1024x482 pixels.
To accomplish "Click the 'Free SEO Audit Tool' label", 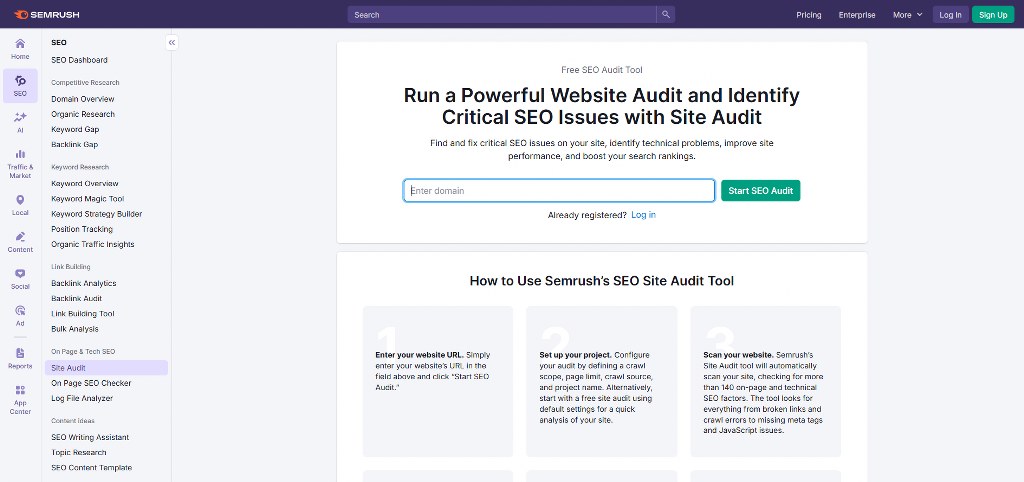I will (x=601, y=70).
